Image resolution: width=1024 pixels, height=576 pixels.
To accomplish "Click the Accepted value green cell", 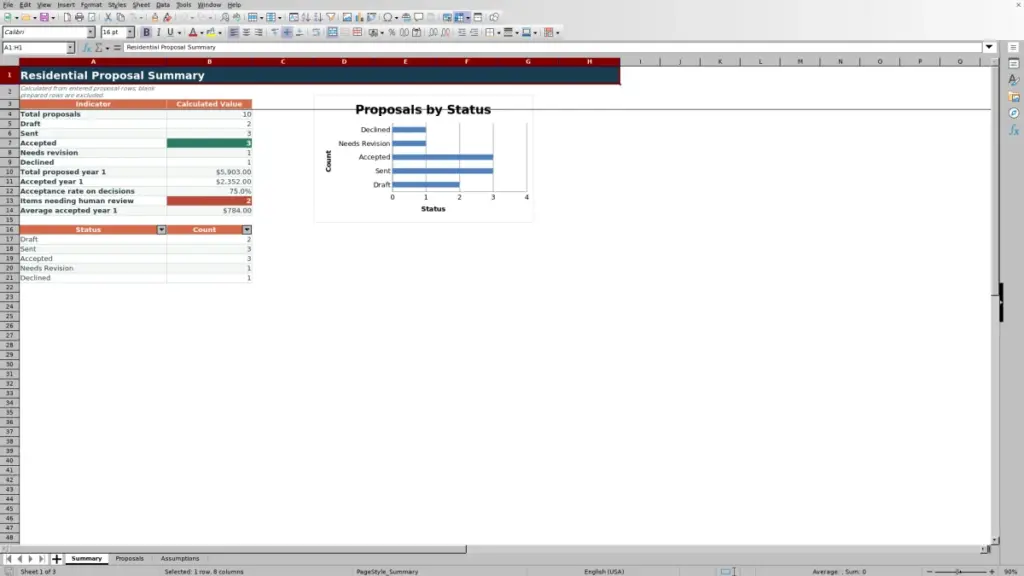I will point(209,143).
